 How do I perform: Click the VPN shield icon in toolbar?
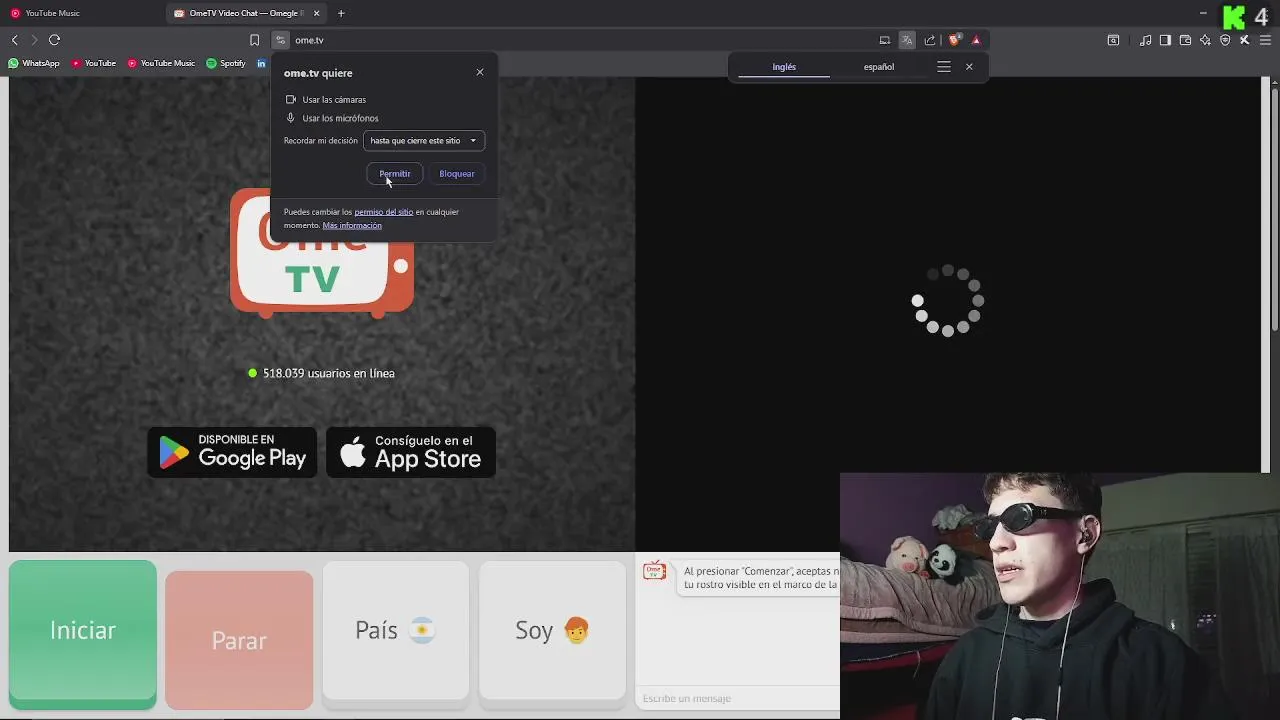point(1225,40)
